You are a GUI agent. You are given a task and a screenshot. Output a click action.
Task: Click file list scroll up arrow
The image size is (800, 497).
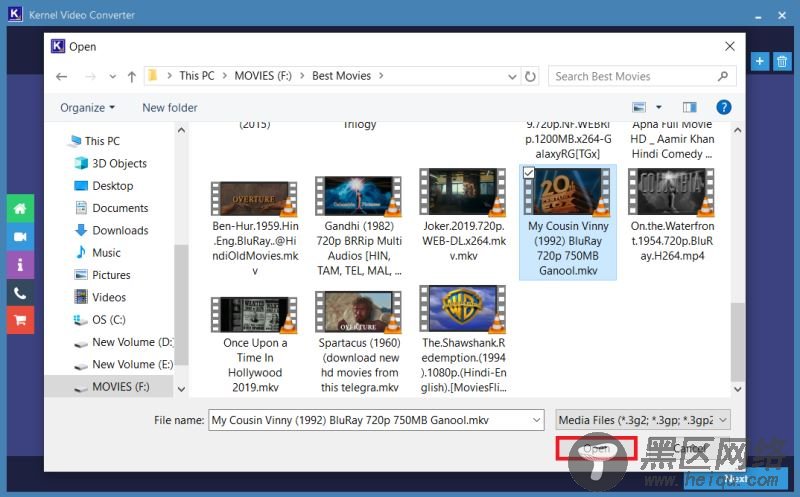pos(737,130)
